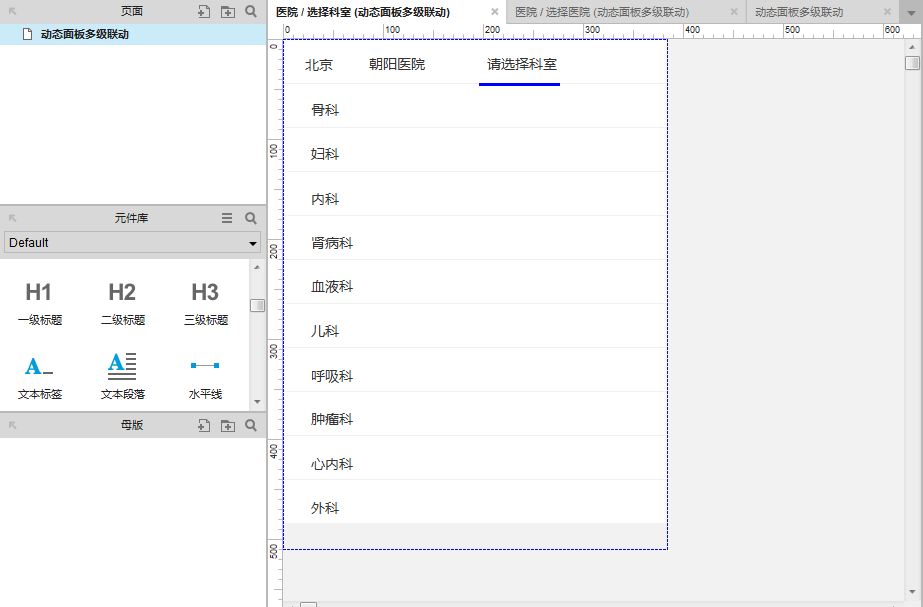Click the Add Page icon in 页面 panel
923x607 pixels.
pos(202,10)
